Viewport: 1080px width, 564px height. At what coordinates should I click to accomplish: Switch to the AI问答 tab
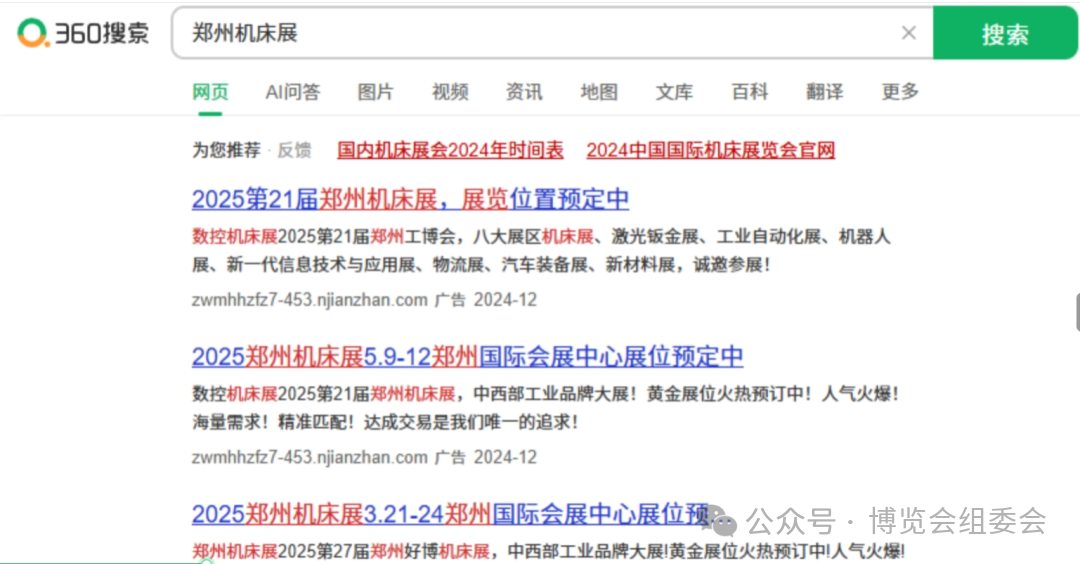point(293,92)
